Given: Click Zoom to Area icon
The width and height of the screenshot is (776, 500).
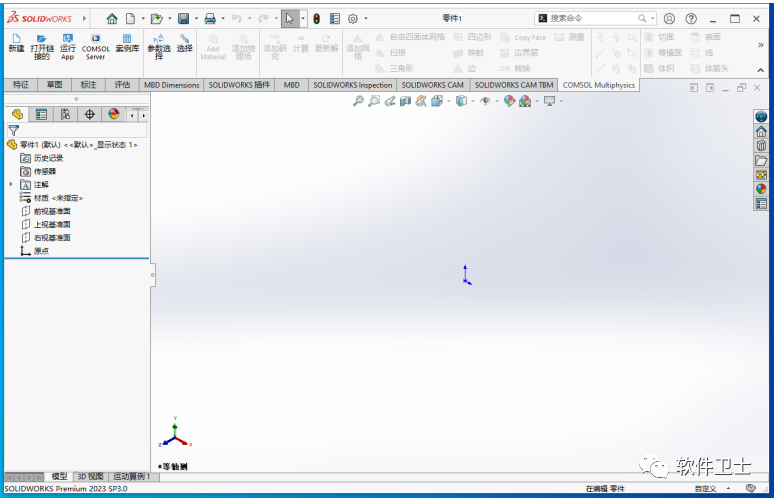Looking at the screenshot, I should 374,101.
